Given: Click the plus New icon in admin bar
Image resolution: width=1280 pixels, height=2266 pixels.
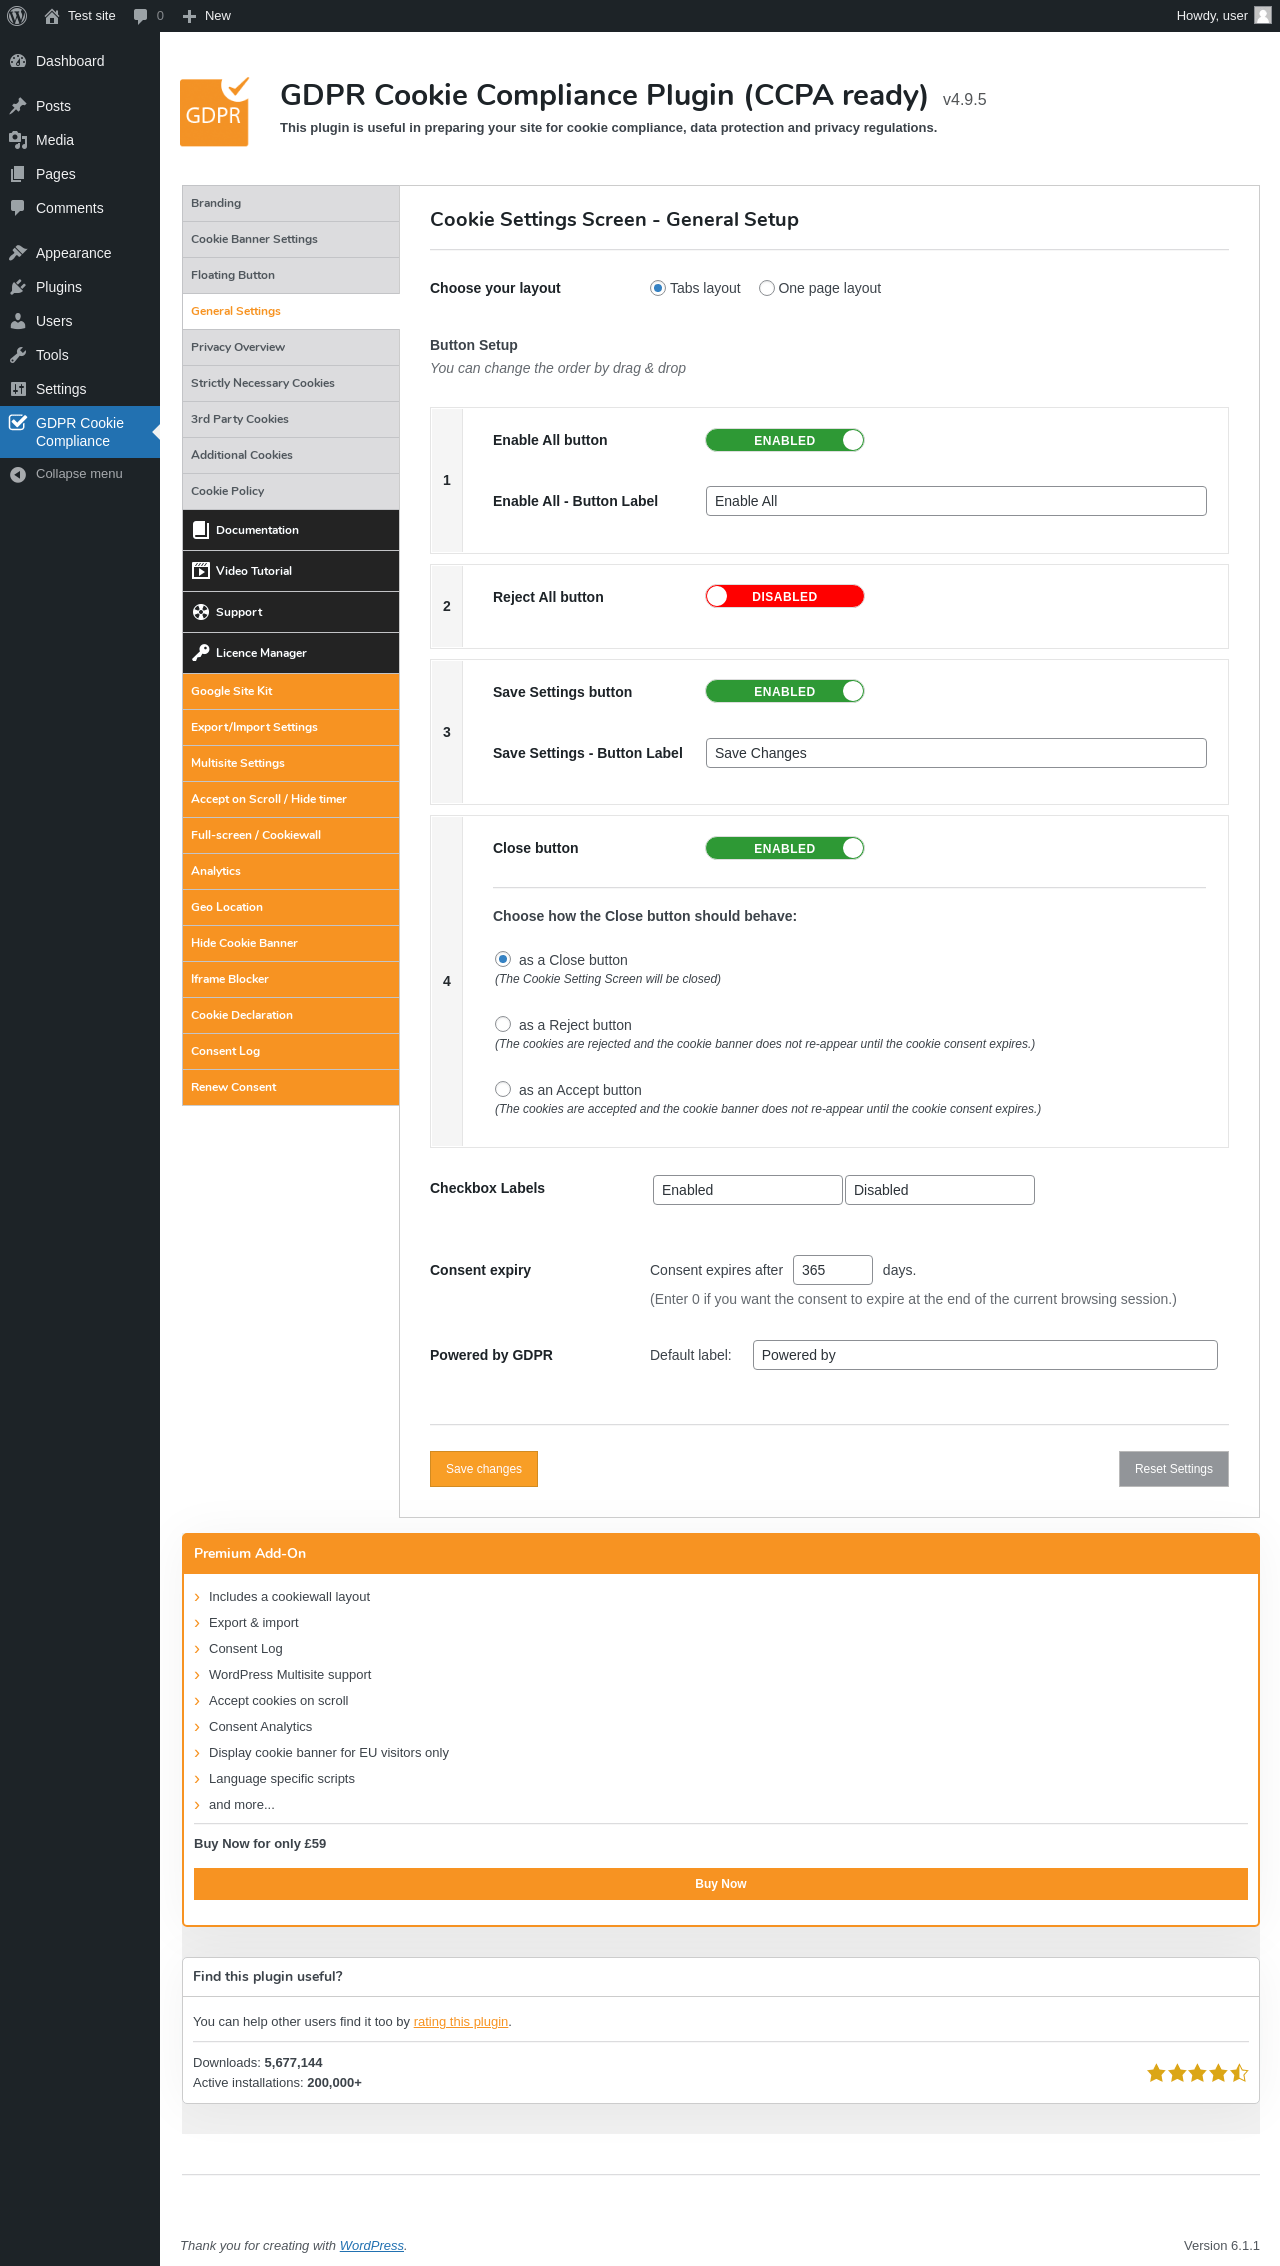Looking at the screenshot, I should [189, 16].
